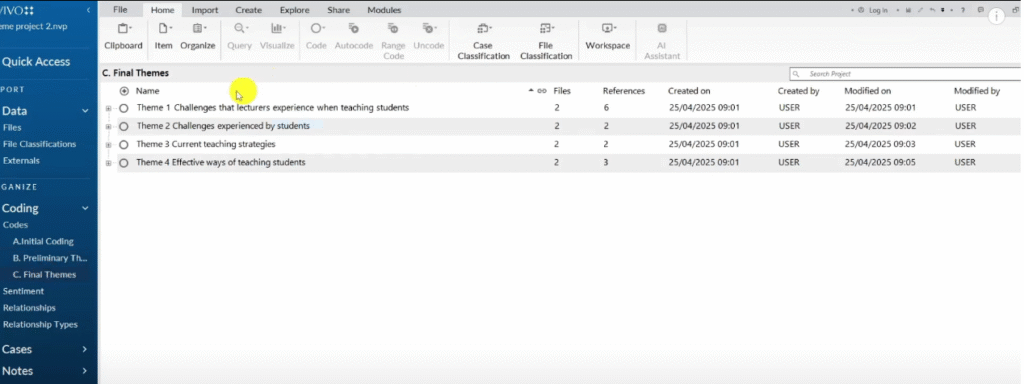Select the circle next to Theme 4 row
Viewport: 1024px width, 384px height.
pyautogui.click(x=123, y=163)
